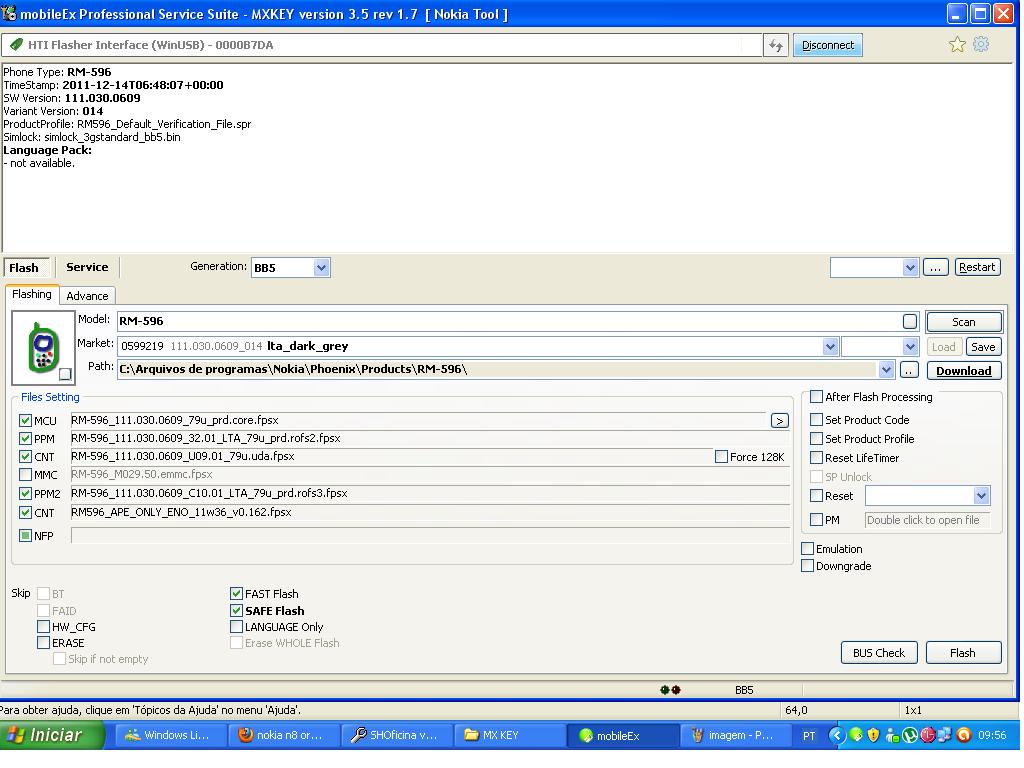Click the small box beside Model field
This screenshot has width=1024, height=768.
(910, 321)
